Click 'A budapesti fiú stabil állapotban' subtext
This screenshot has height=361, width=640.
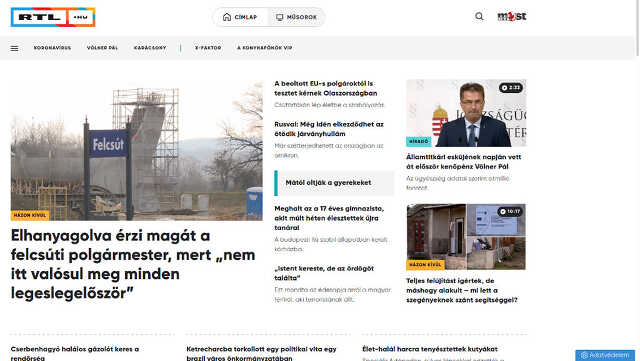(x=331, y=244)
